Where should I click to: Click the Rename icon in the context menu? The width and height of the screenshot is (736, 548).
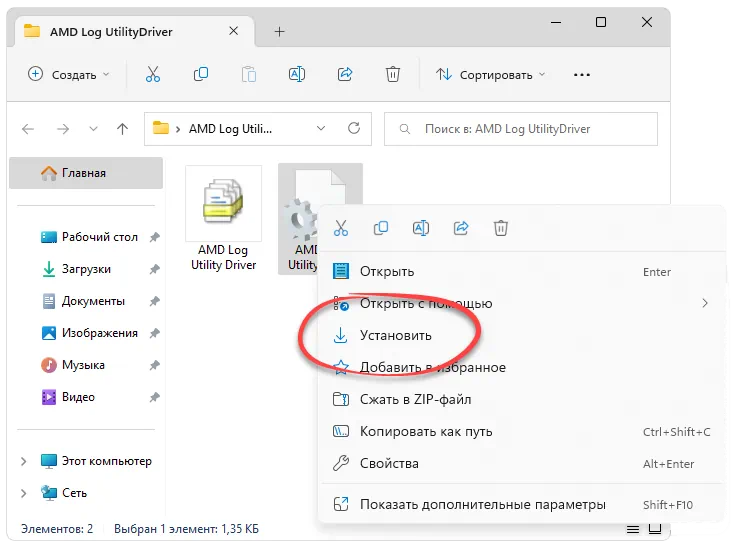coord(421,228)
